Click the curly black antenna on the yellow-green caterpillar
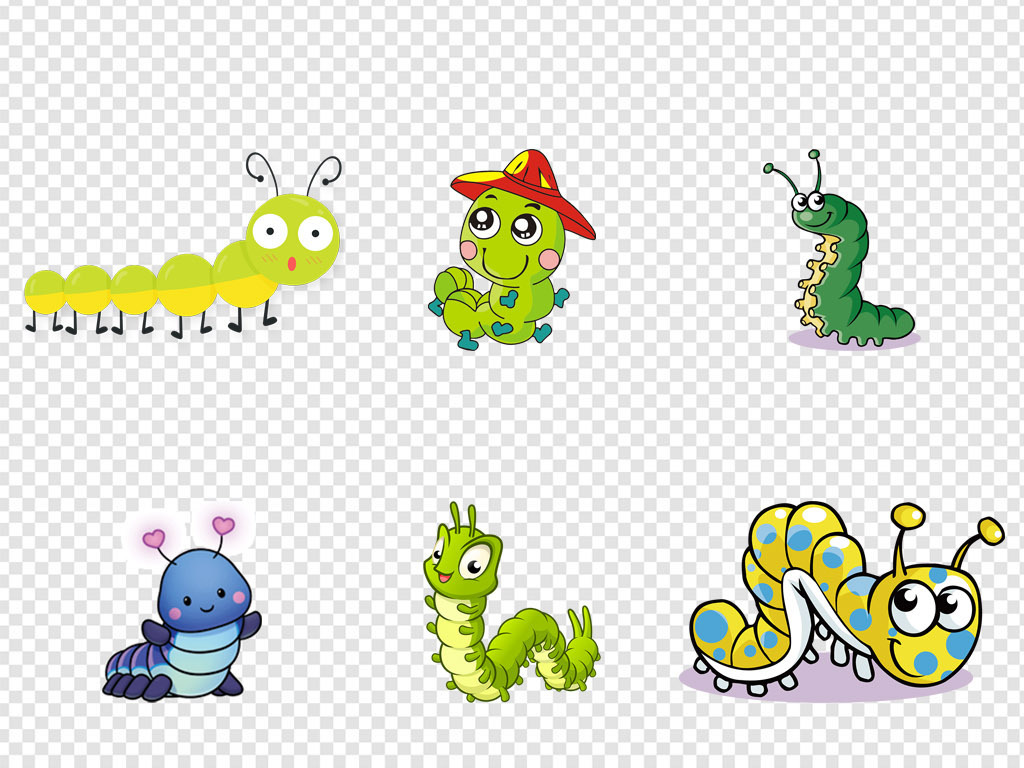Viewport: 1024px width, 768px height. (x=262, y=170)
